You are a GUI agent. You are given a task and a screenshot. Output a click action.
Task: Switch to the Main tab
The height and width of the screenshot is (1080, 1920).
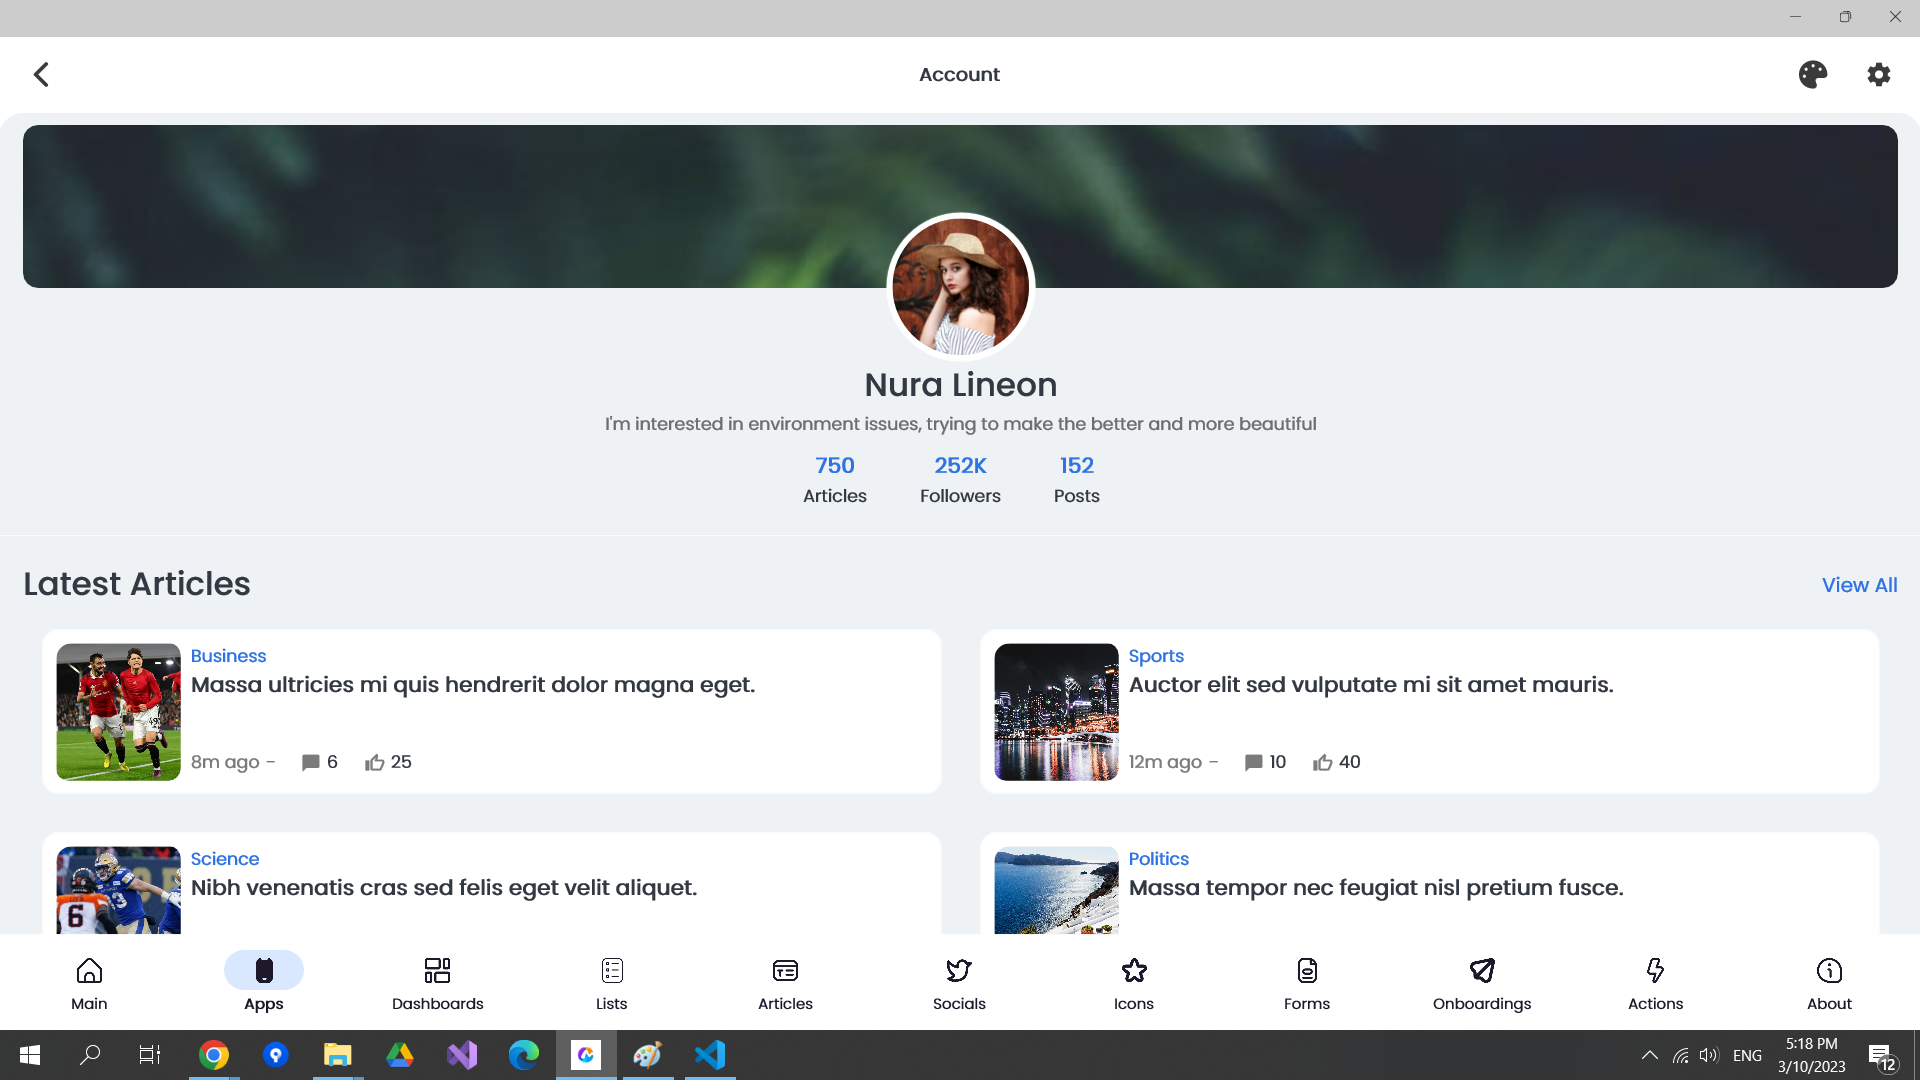tap(89, 982)
